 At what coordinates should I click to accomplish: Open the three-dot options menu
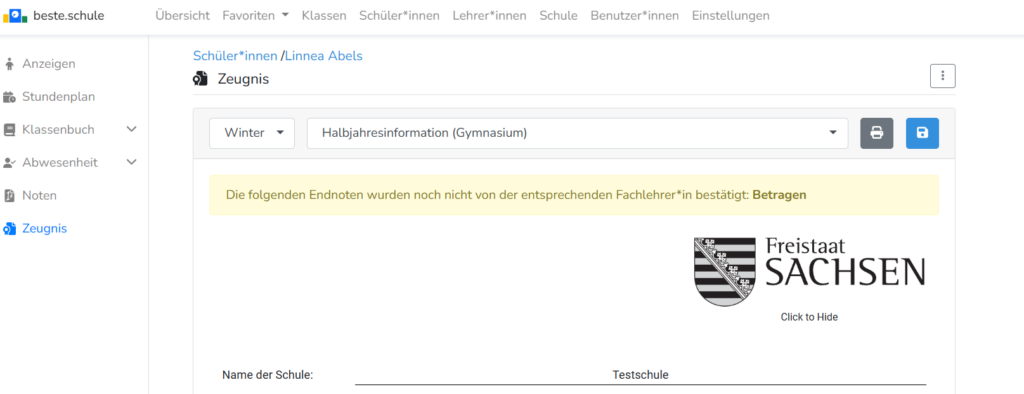(942, 76)
